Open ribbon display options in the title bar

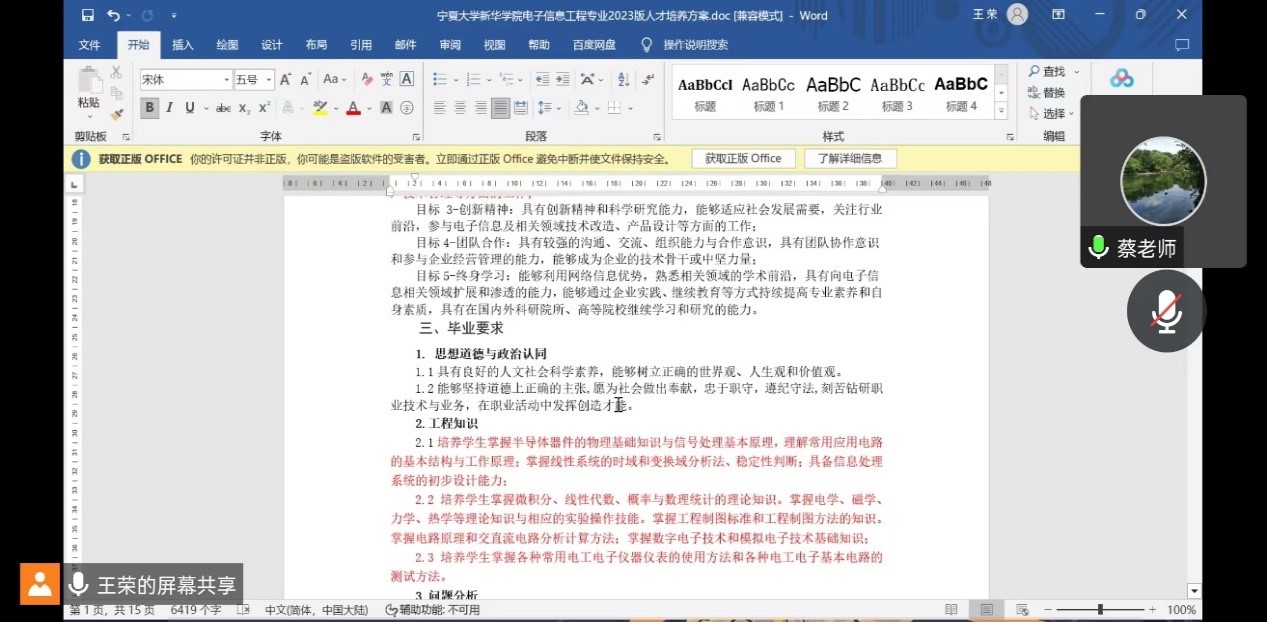(x=1059, y=15)
